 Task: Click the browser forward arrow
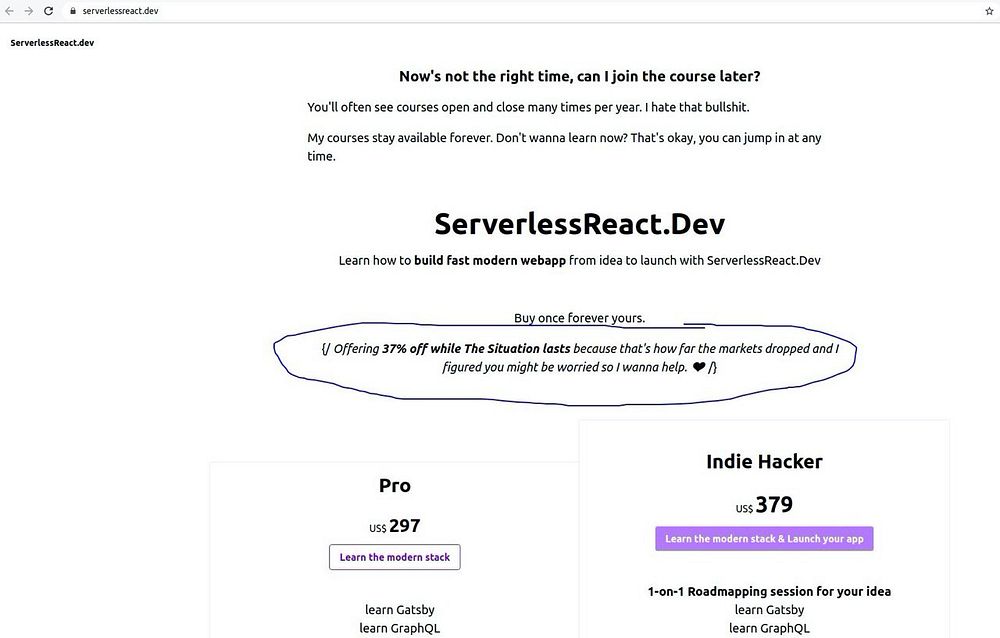29,11
